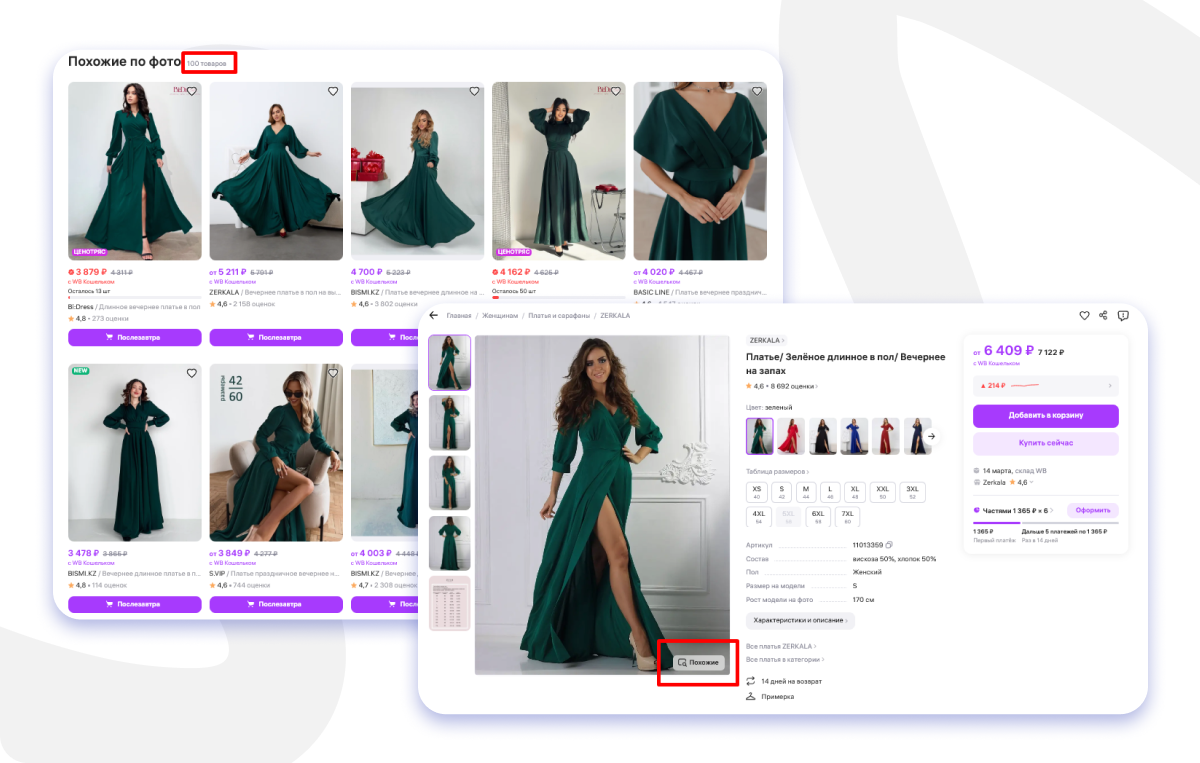
Task: Open Bi:Dress 3 879 ₽ dress photo
Action: (x=134, y=171)
